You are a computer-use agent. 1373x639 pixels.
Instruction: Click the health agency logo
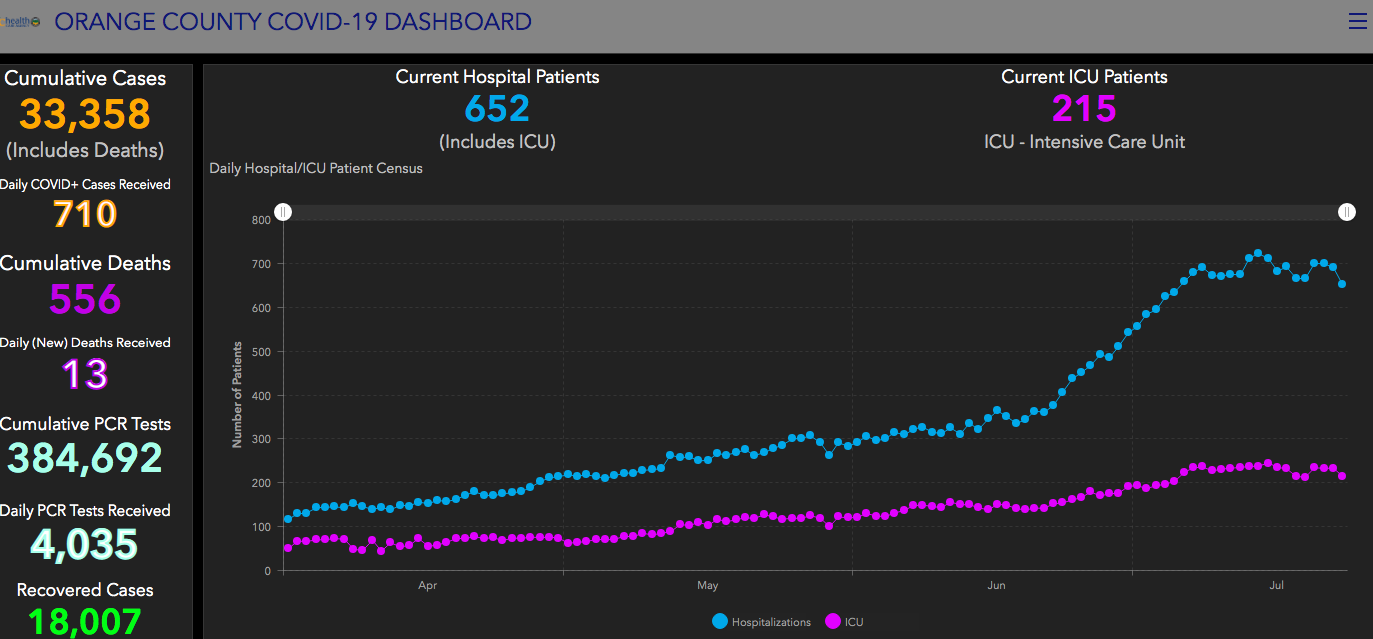point(21,21)
